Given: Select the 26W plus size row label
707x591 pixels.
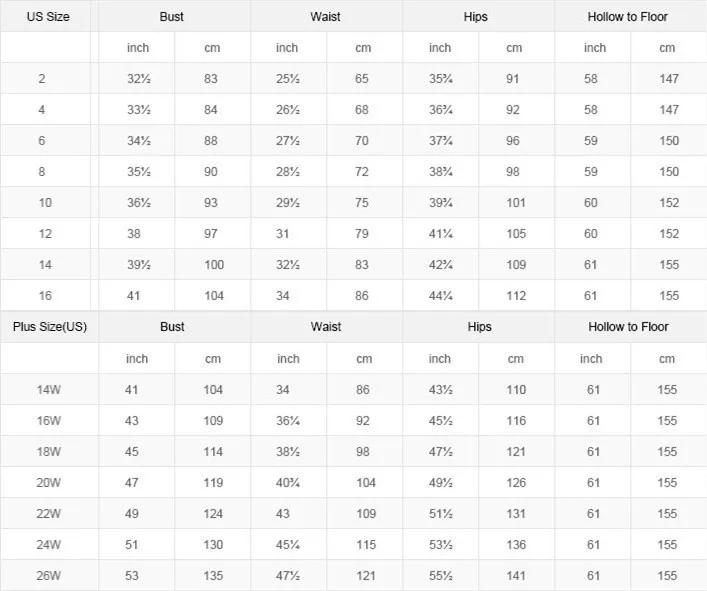Looking at the screenshot, I should click(x=49, y=576).
